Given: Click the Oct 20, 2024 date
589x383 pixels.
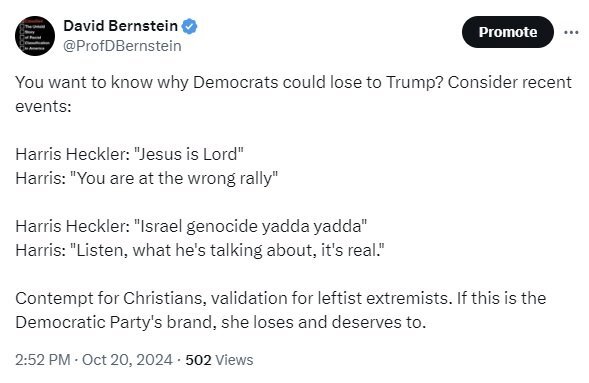Looking at the screenshot, I should pos(127,360).
